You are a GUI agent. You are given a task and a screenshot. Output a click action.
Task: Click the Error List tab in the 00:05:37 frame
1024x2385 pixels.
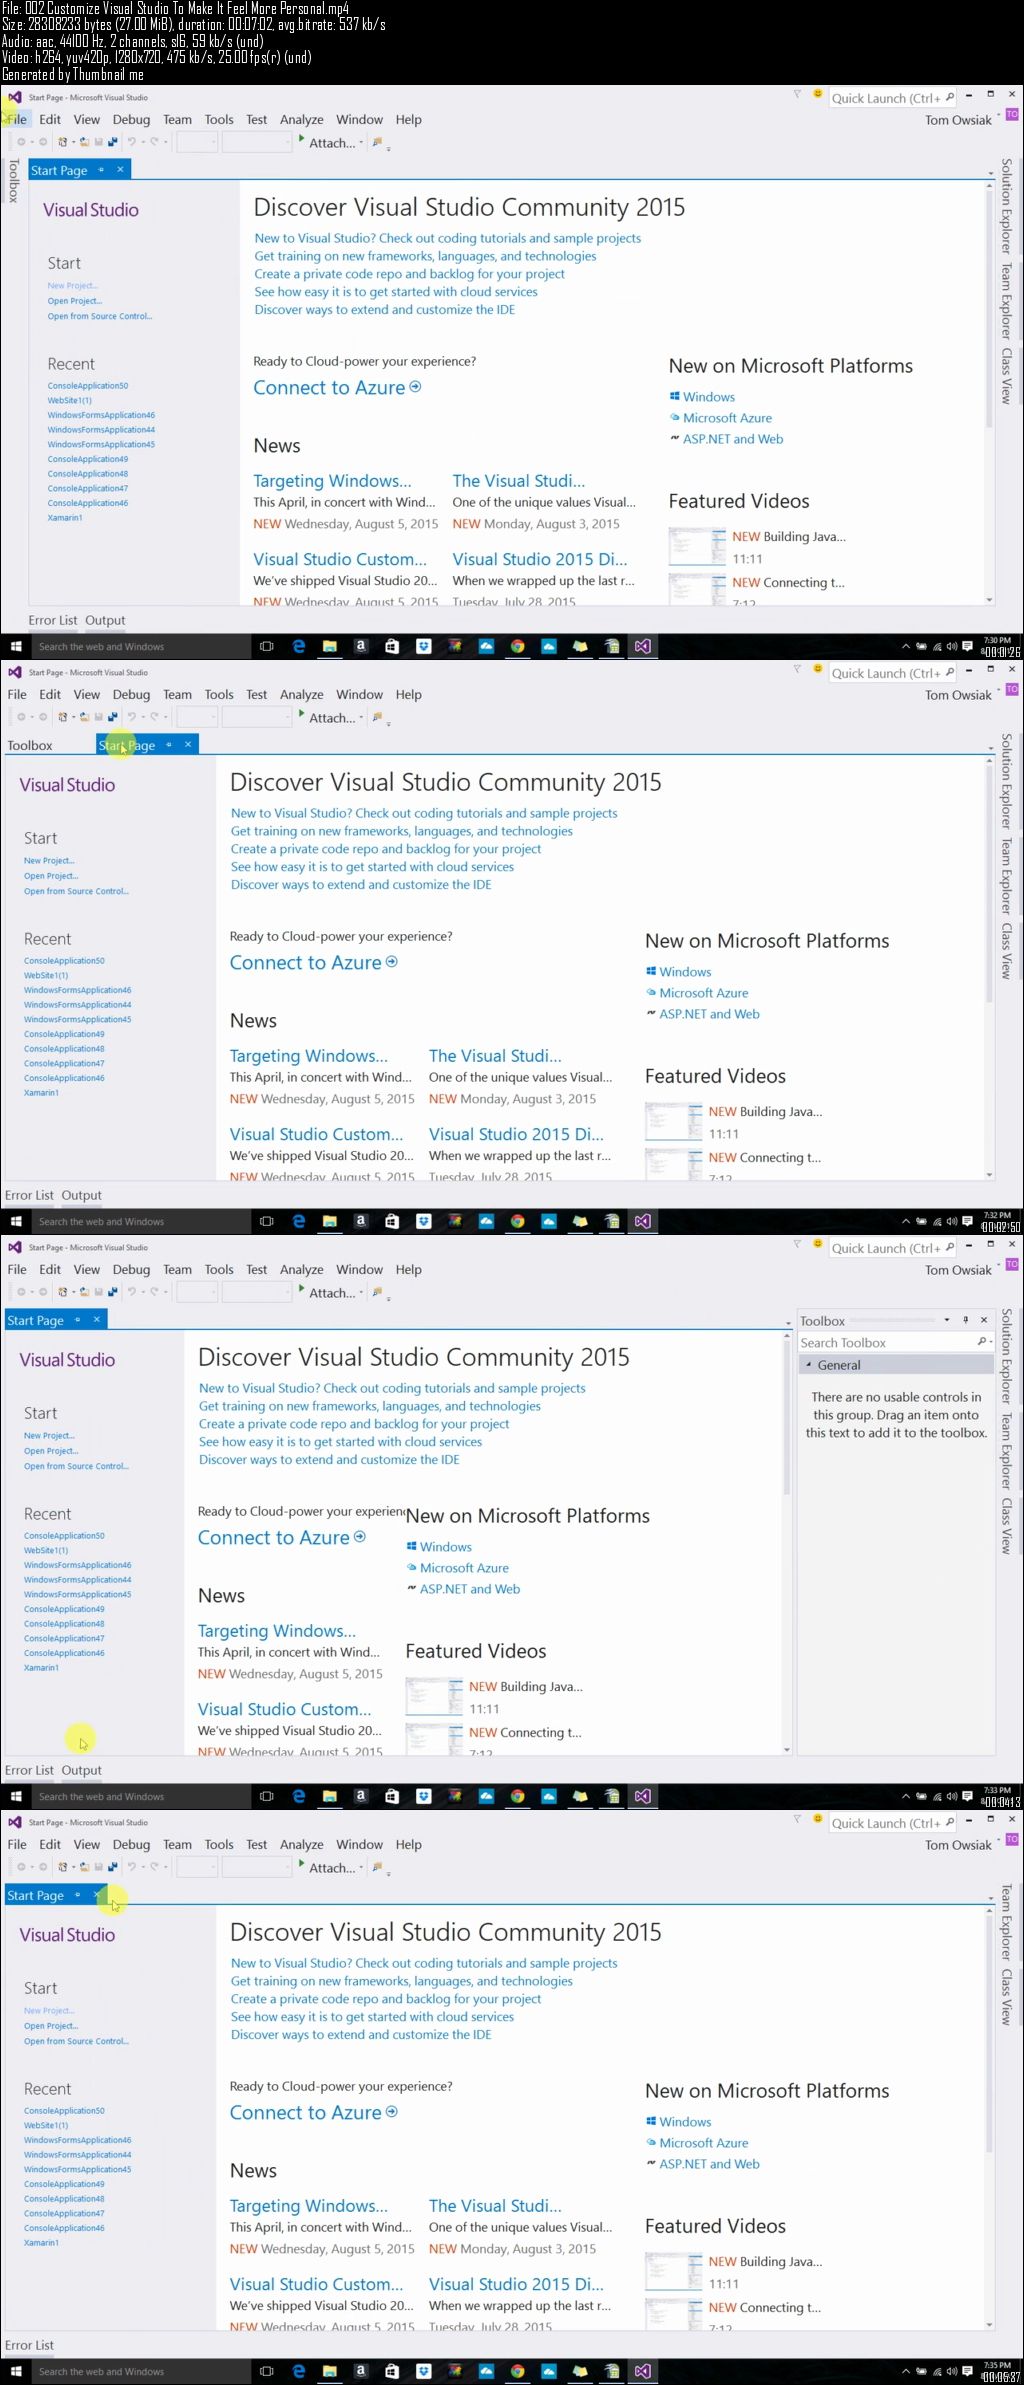29,2345
